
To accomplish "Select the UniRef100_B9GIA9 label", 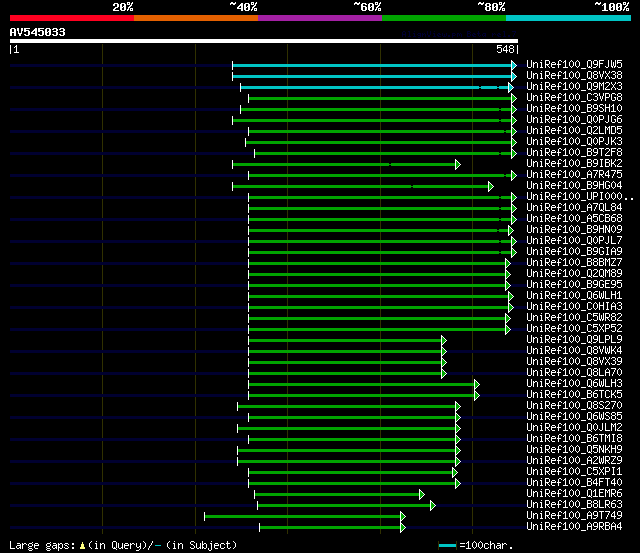I will coord(574,251).
